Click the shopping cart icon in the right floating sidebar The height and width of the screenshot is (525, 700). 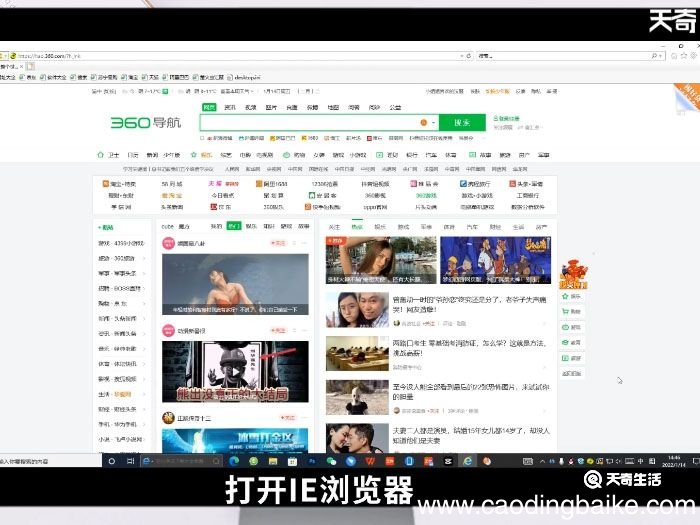tap(565, 312)
